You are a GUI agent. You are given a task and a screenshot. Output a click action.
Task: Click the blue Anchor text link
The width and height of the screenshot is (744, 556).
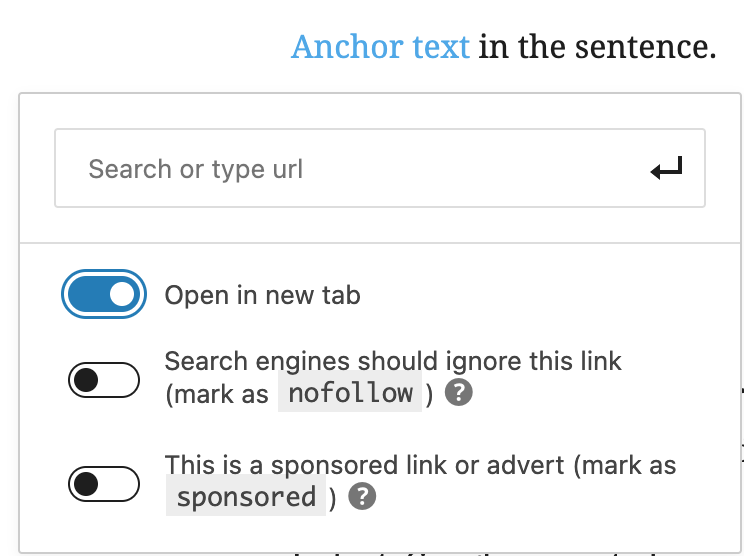[x=380, y=46]
